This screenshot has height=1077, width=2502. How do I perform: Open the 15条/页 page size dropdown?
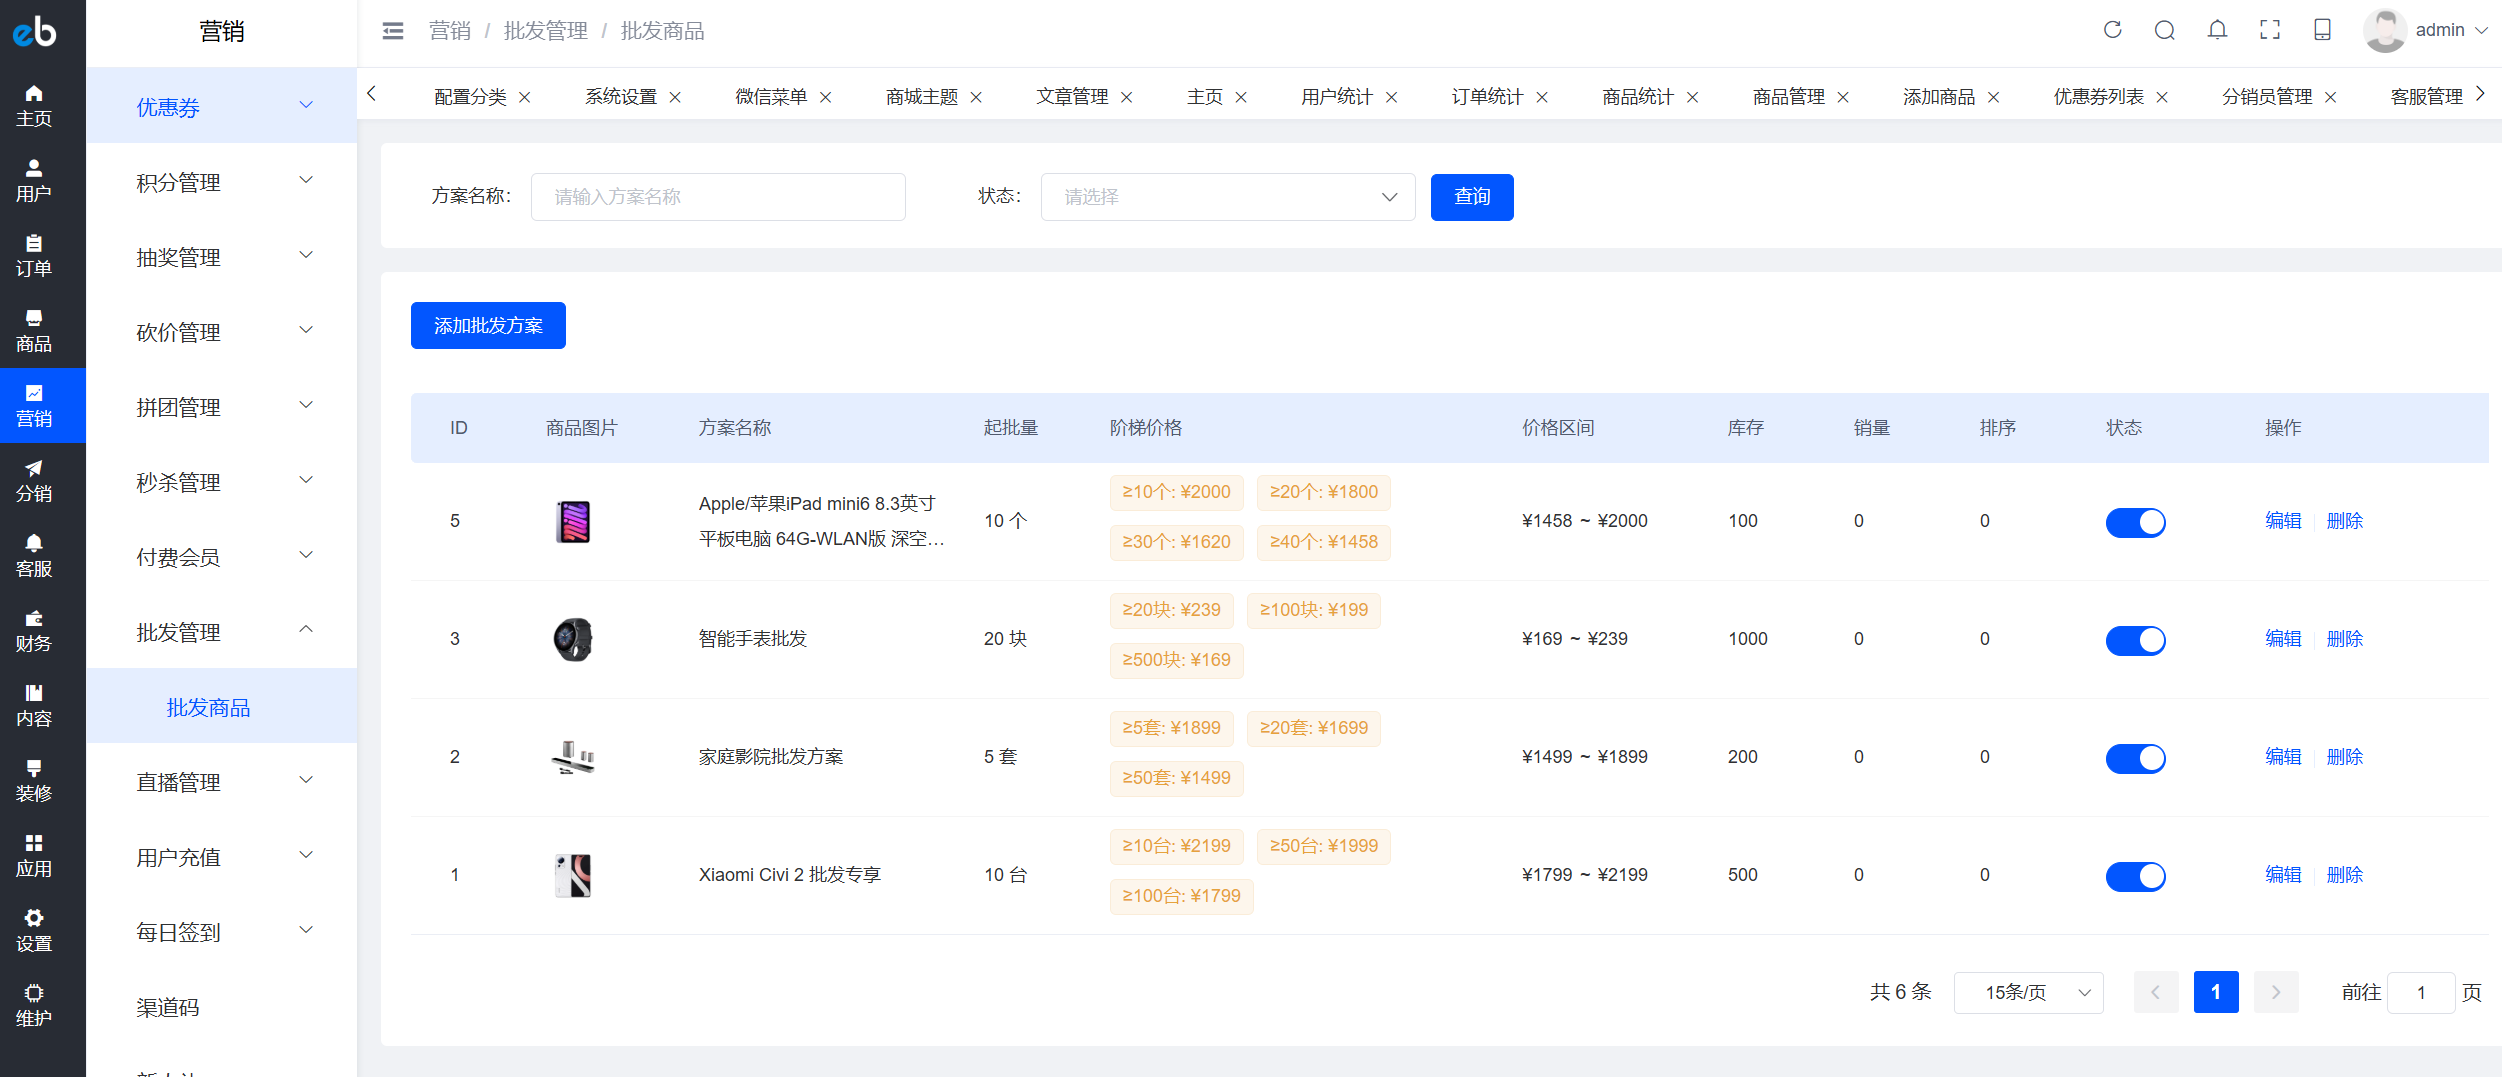2028,992
